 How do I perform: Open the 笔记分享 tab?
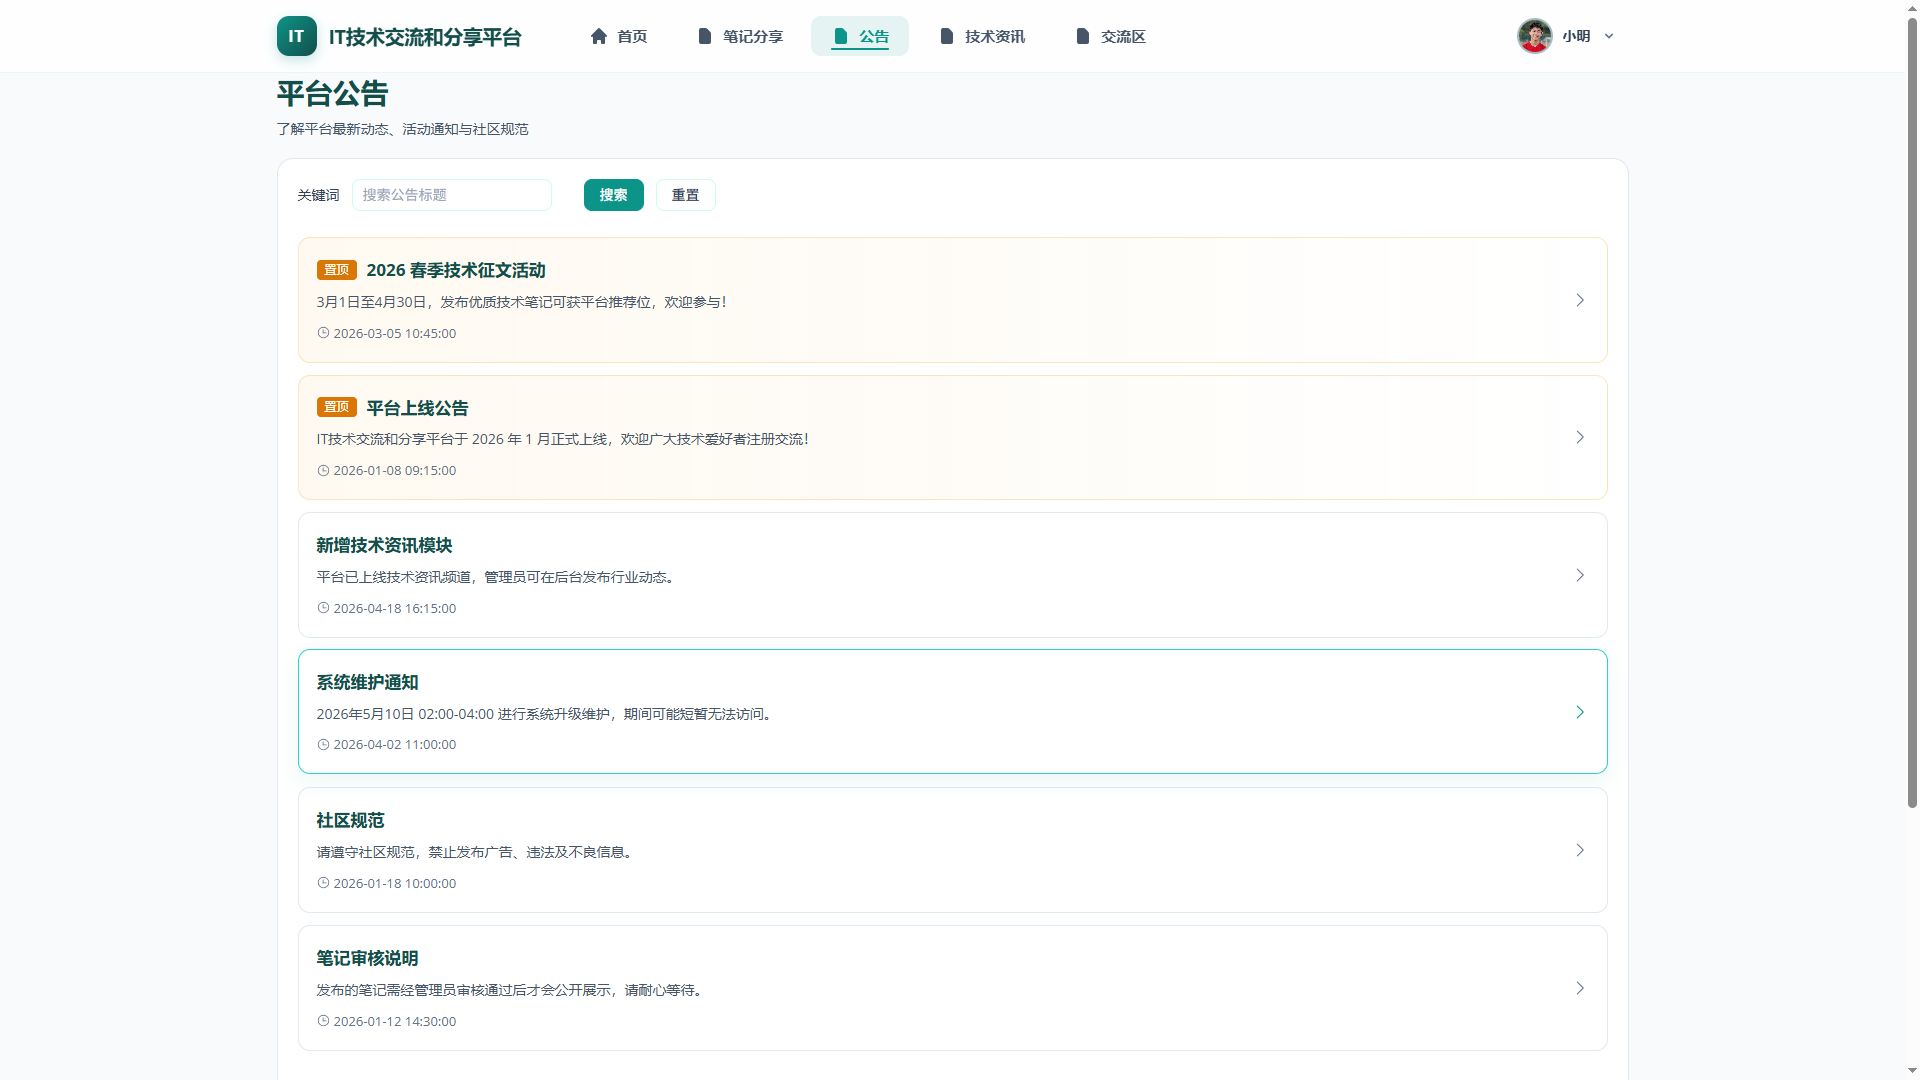point(740,36)
